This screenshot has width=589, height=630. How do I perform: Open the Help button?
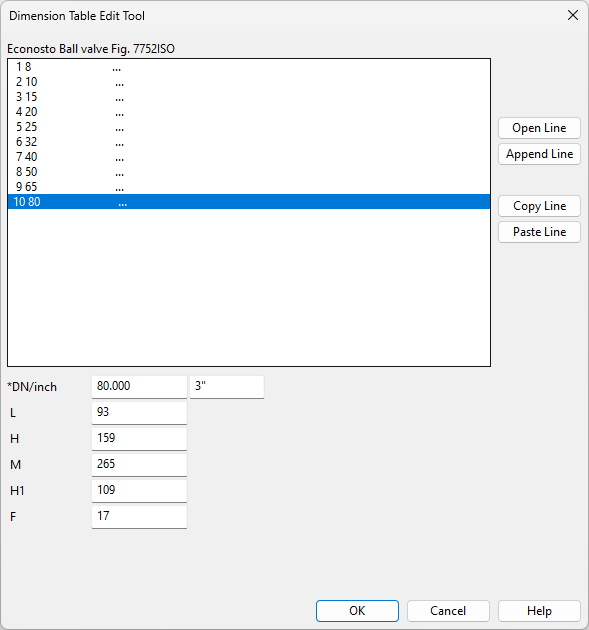coord(539,611)
